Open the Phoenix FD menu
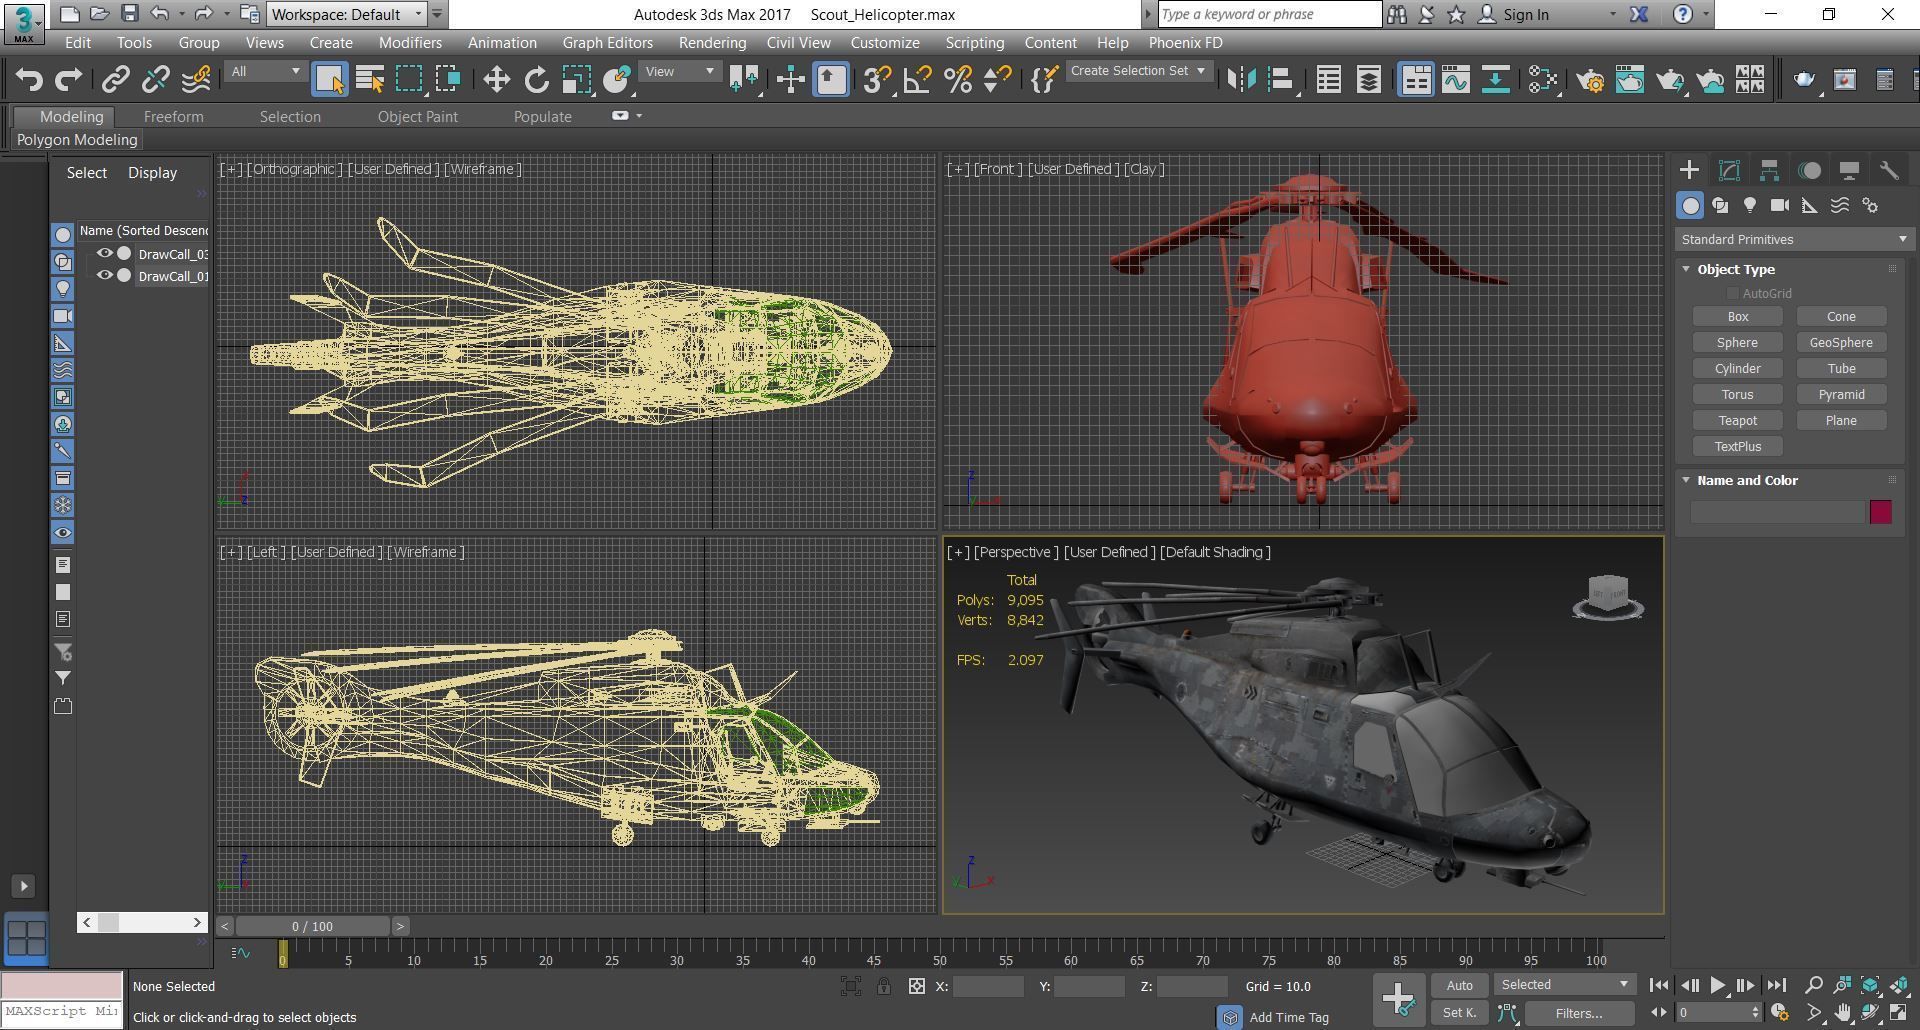 1185,43
